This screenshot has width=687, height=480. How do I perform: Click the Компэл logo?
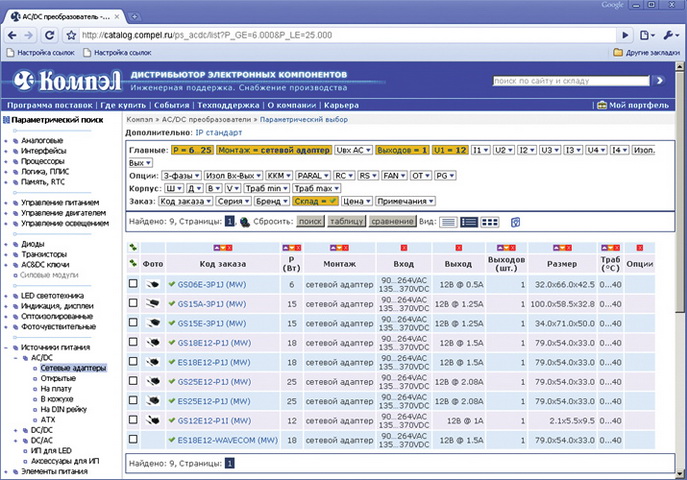[67, 81]
